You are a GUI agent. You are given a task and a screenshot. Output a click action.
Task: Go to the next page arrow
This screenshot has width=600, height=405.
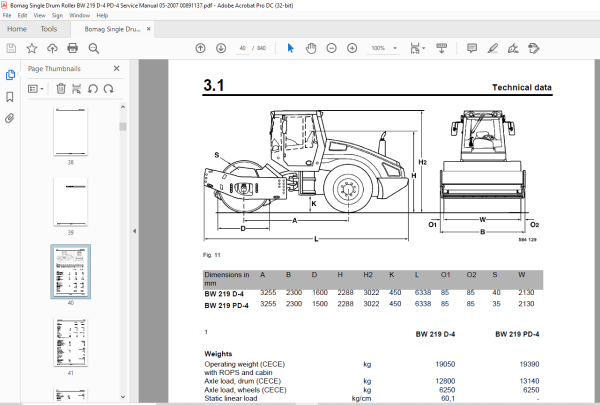pyautogui.click(x=221, y=48)
